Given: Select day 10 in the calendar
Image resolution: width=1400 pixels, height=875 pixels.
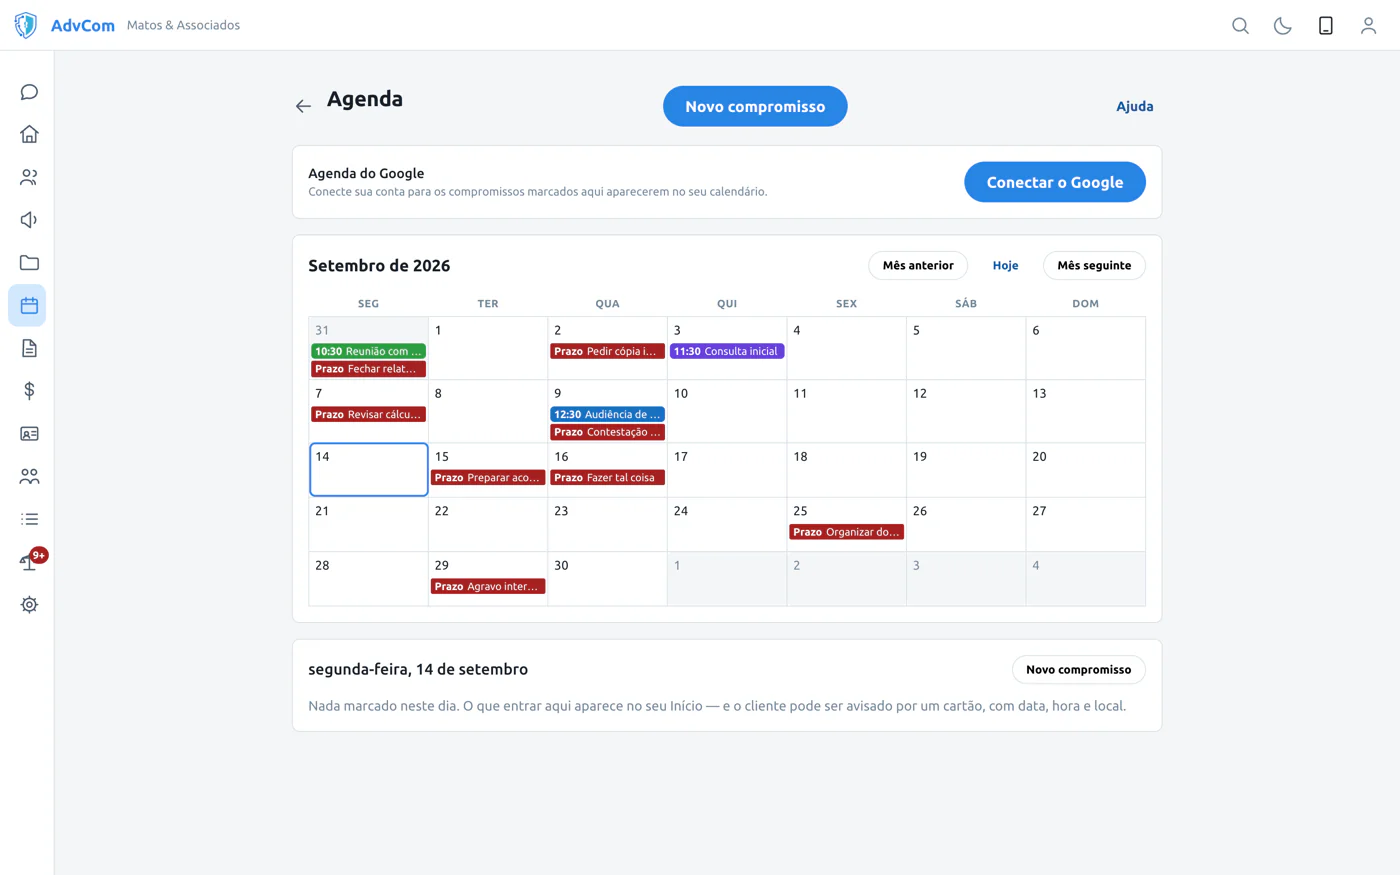Looking at the screenshot, I should [x=727, y=411].
